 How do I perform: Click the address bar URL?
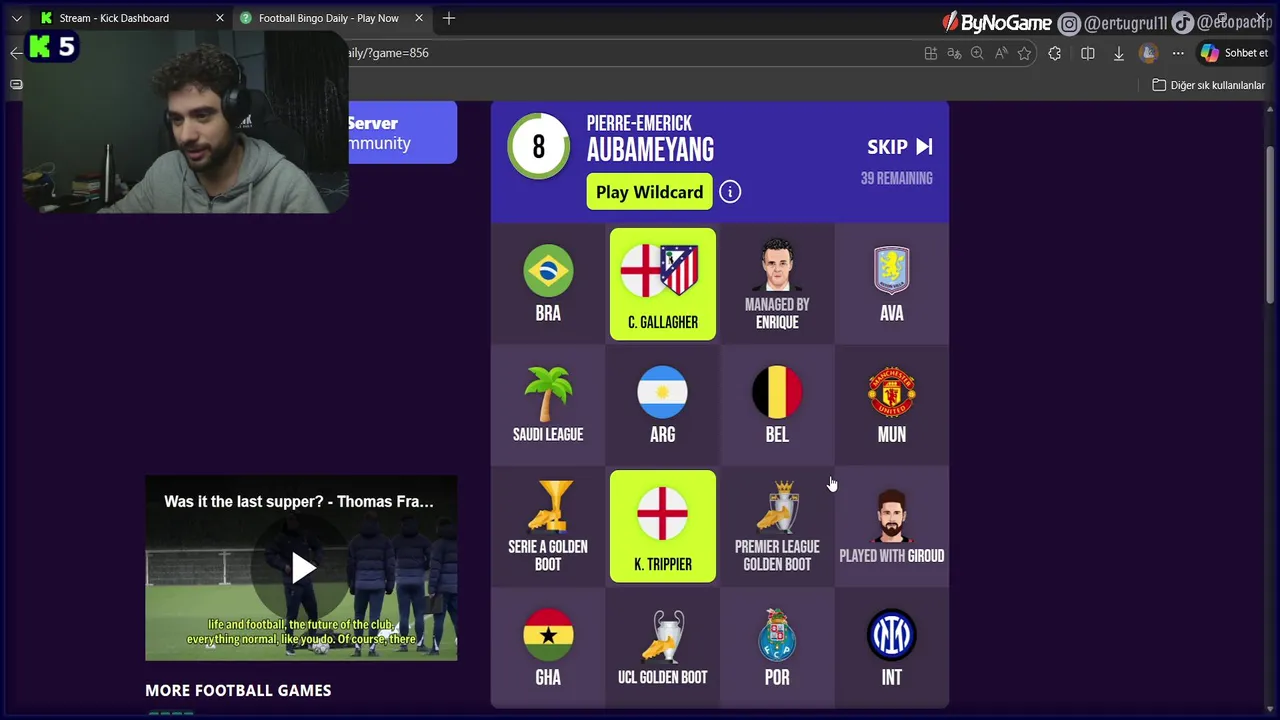pos(388,53)
